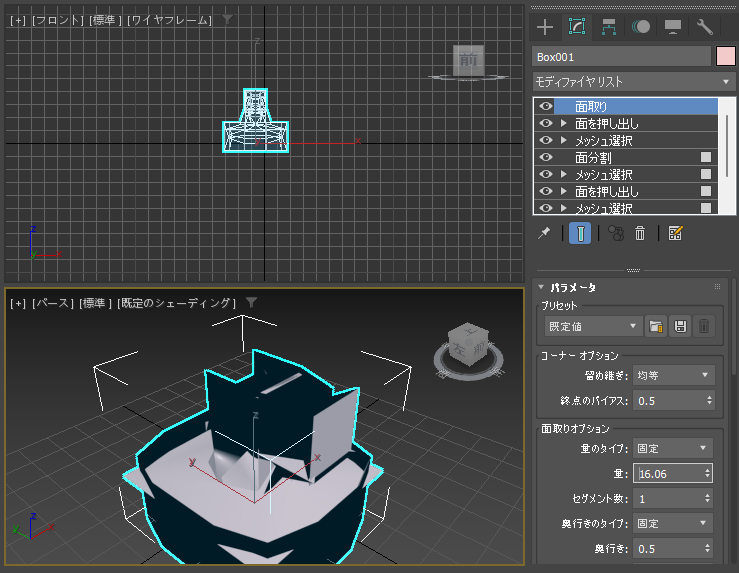The height and width of the screenshot is (573, 739).
Task: Toggle eye of 面を押し出し just under 面取り
Action: tap(546, 123)
